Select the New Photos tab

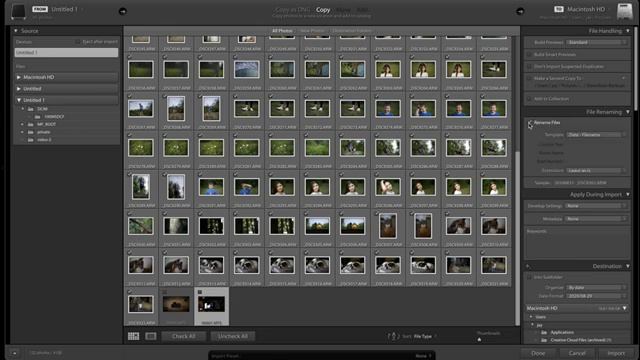[312, 31]
